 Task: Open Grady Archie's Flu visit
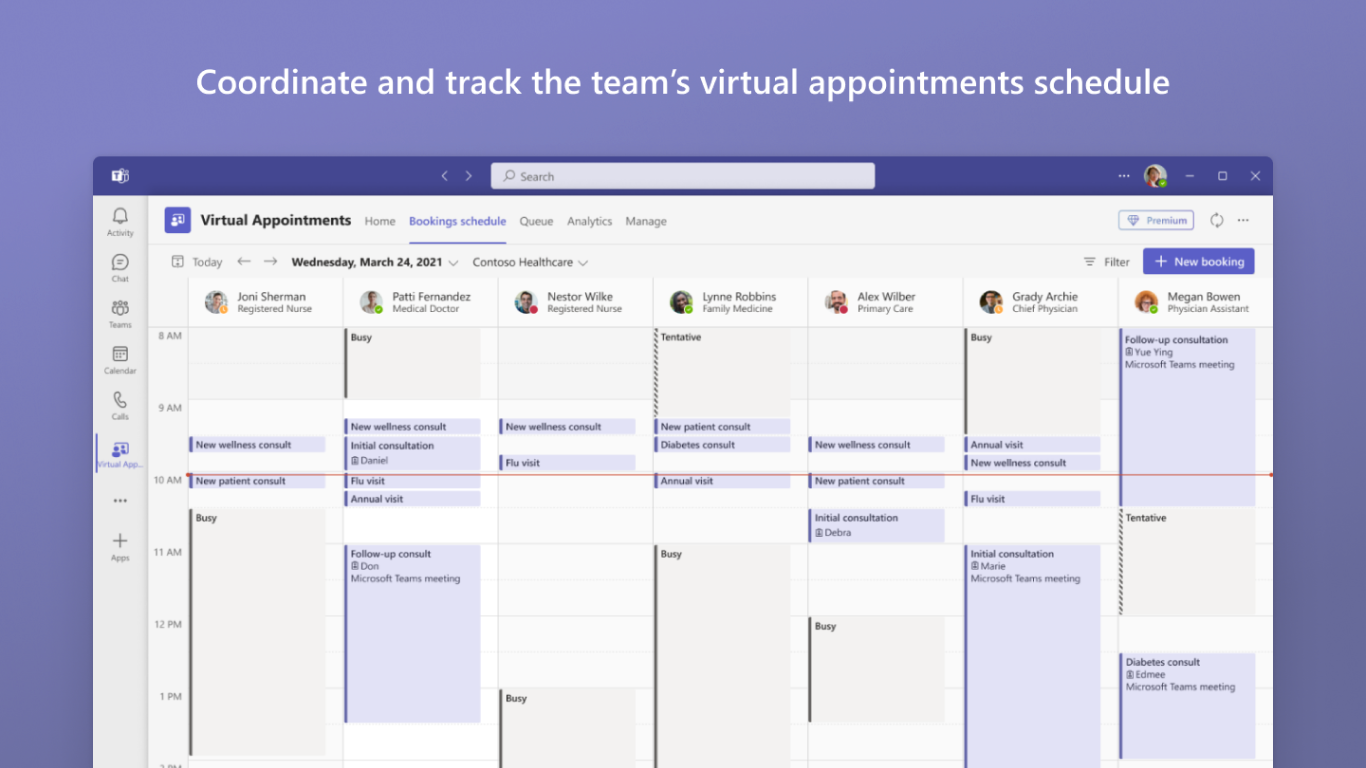[x=1032, y=499]
